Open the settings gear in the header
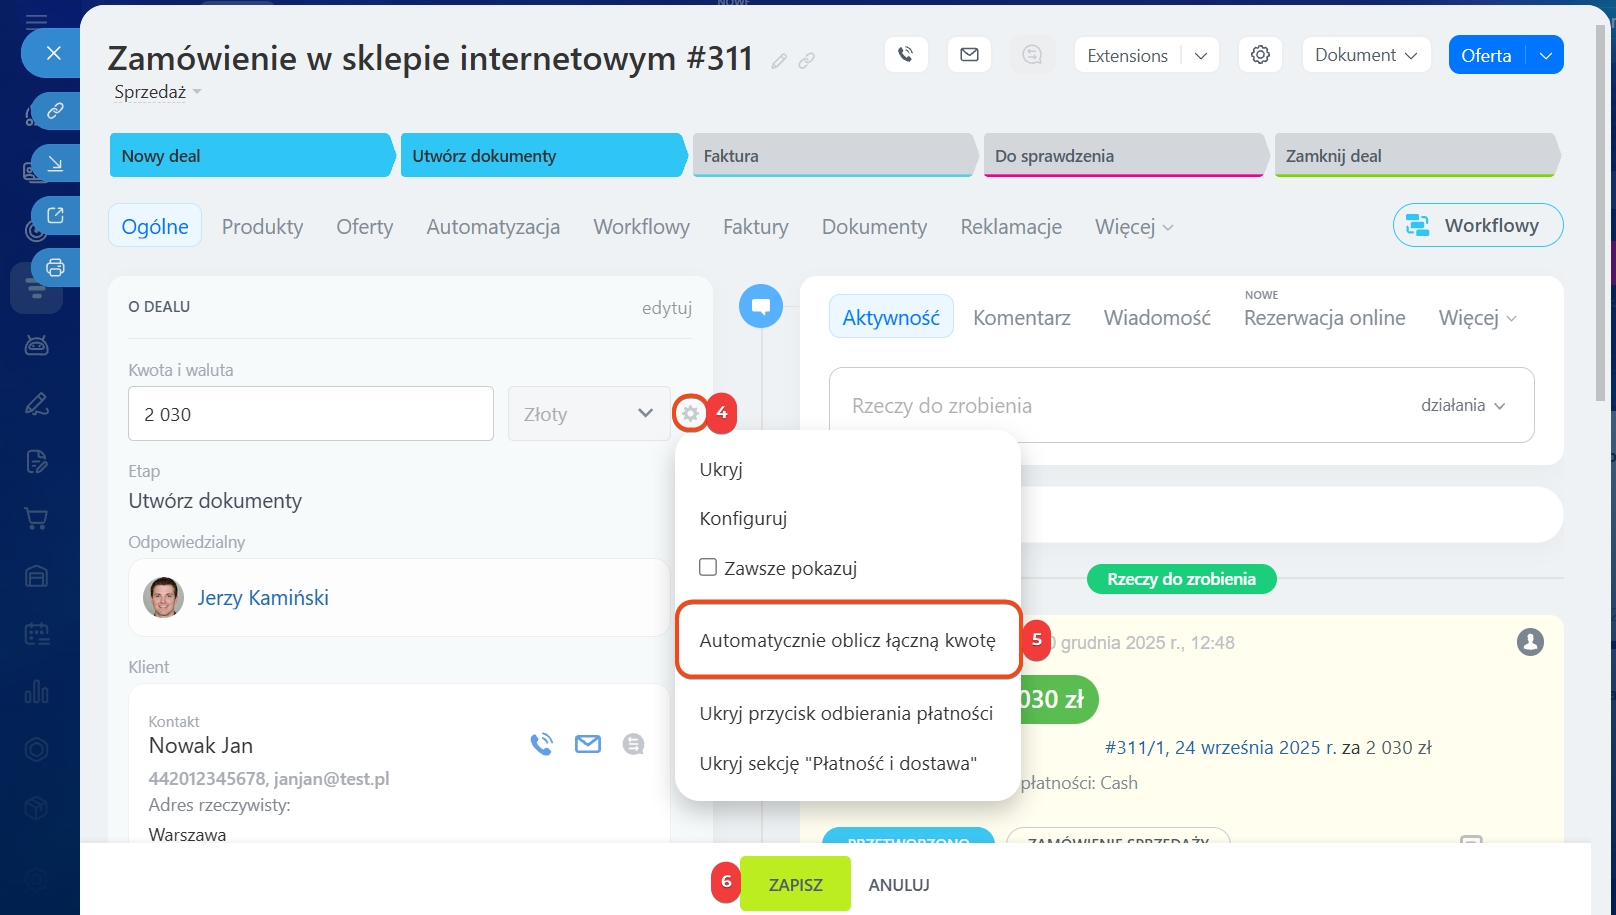This screenshot has width=1616, height=915. point(1260,55)
